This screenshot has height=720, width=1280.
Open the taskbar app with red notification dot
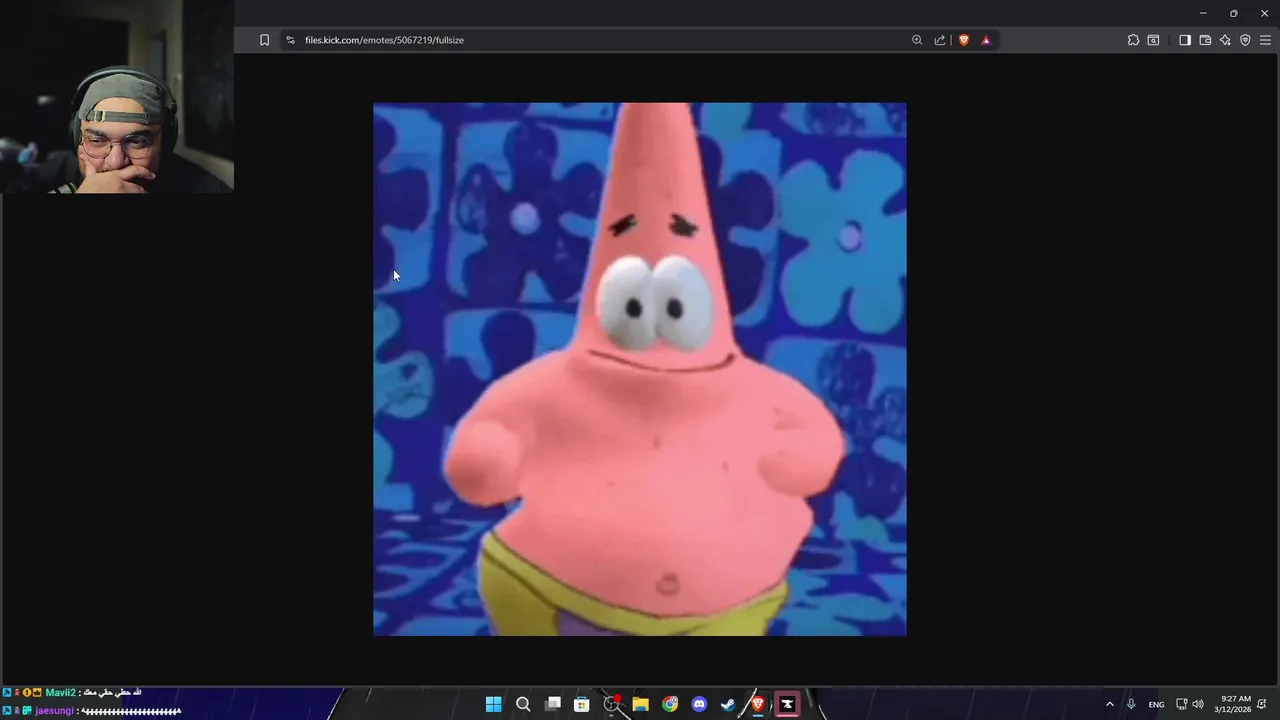coord(611,704)
